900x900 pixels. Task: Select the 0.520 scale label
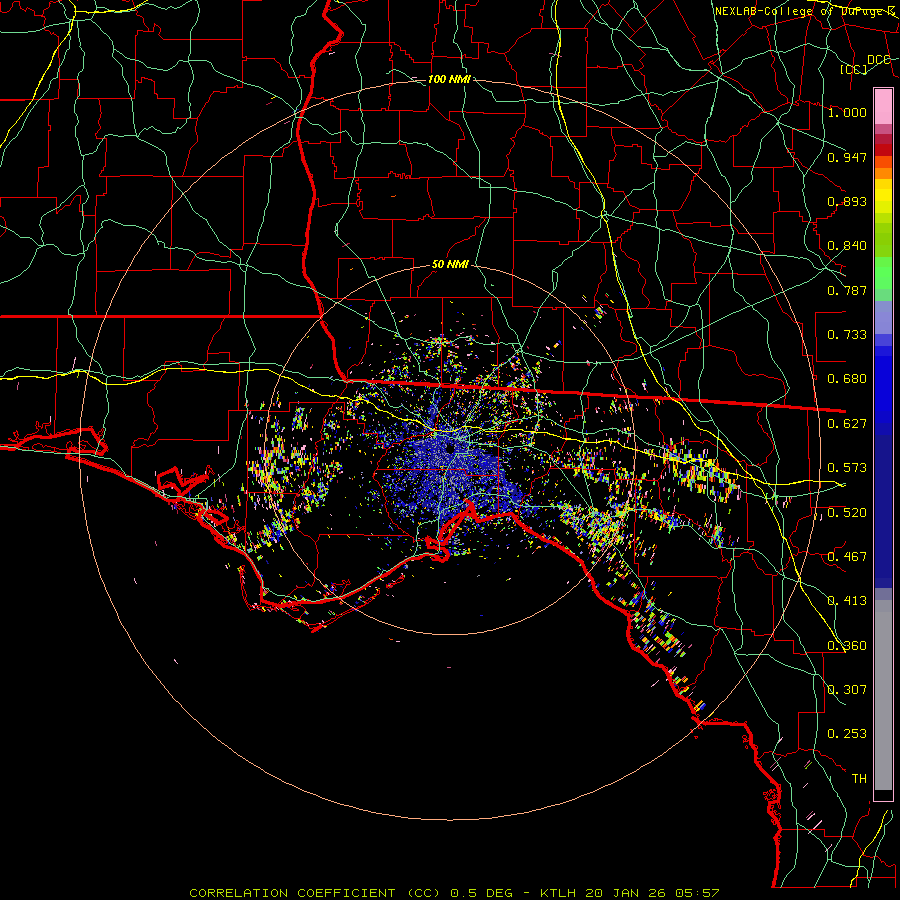coord(847,513)
